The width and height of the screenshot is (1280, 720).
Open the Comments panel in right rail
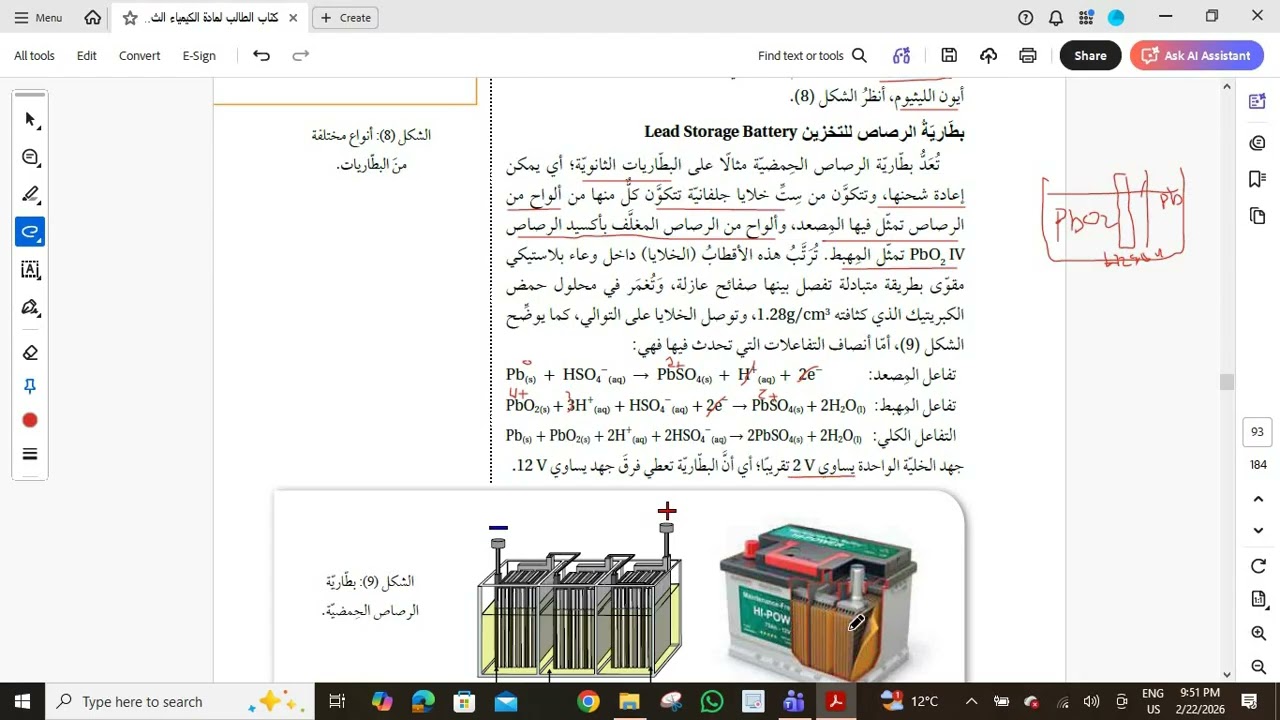(1258, 143)
